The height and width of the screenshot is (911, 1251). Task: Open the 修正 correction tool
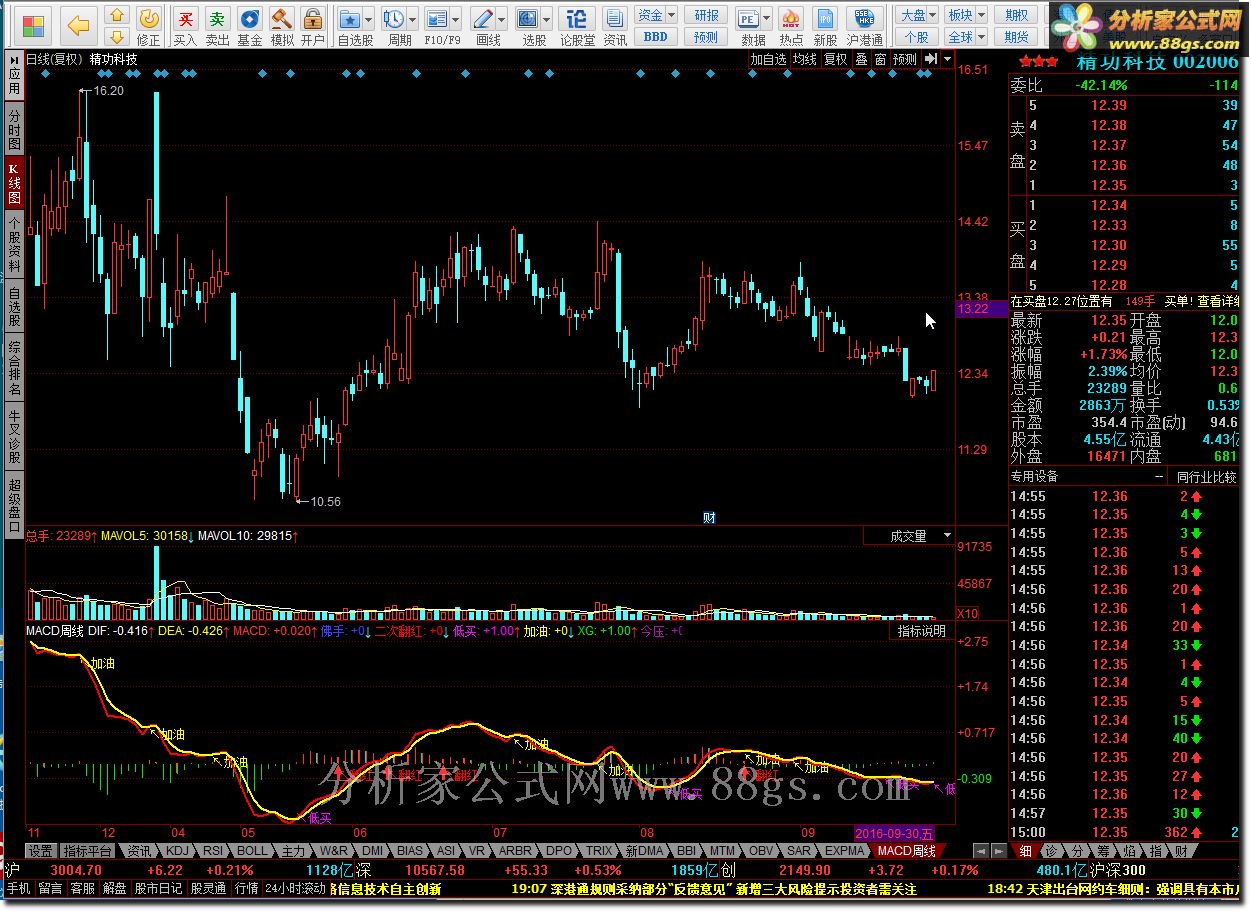pyautogui.click(x=149, y=25)
